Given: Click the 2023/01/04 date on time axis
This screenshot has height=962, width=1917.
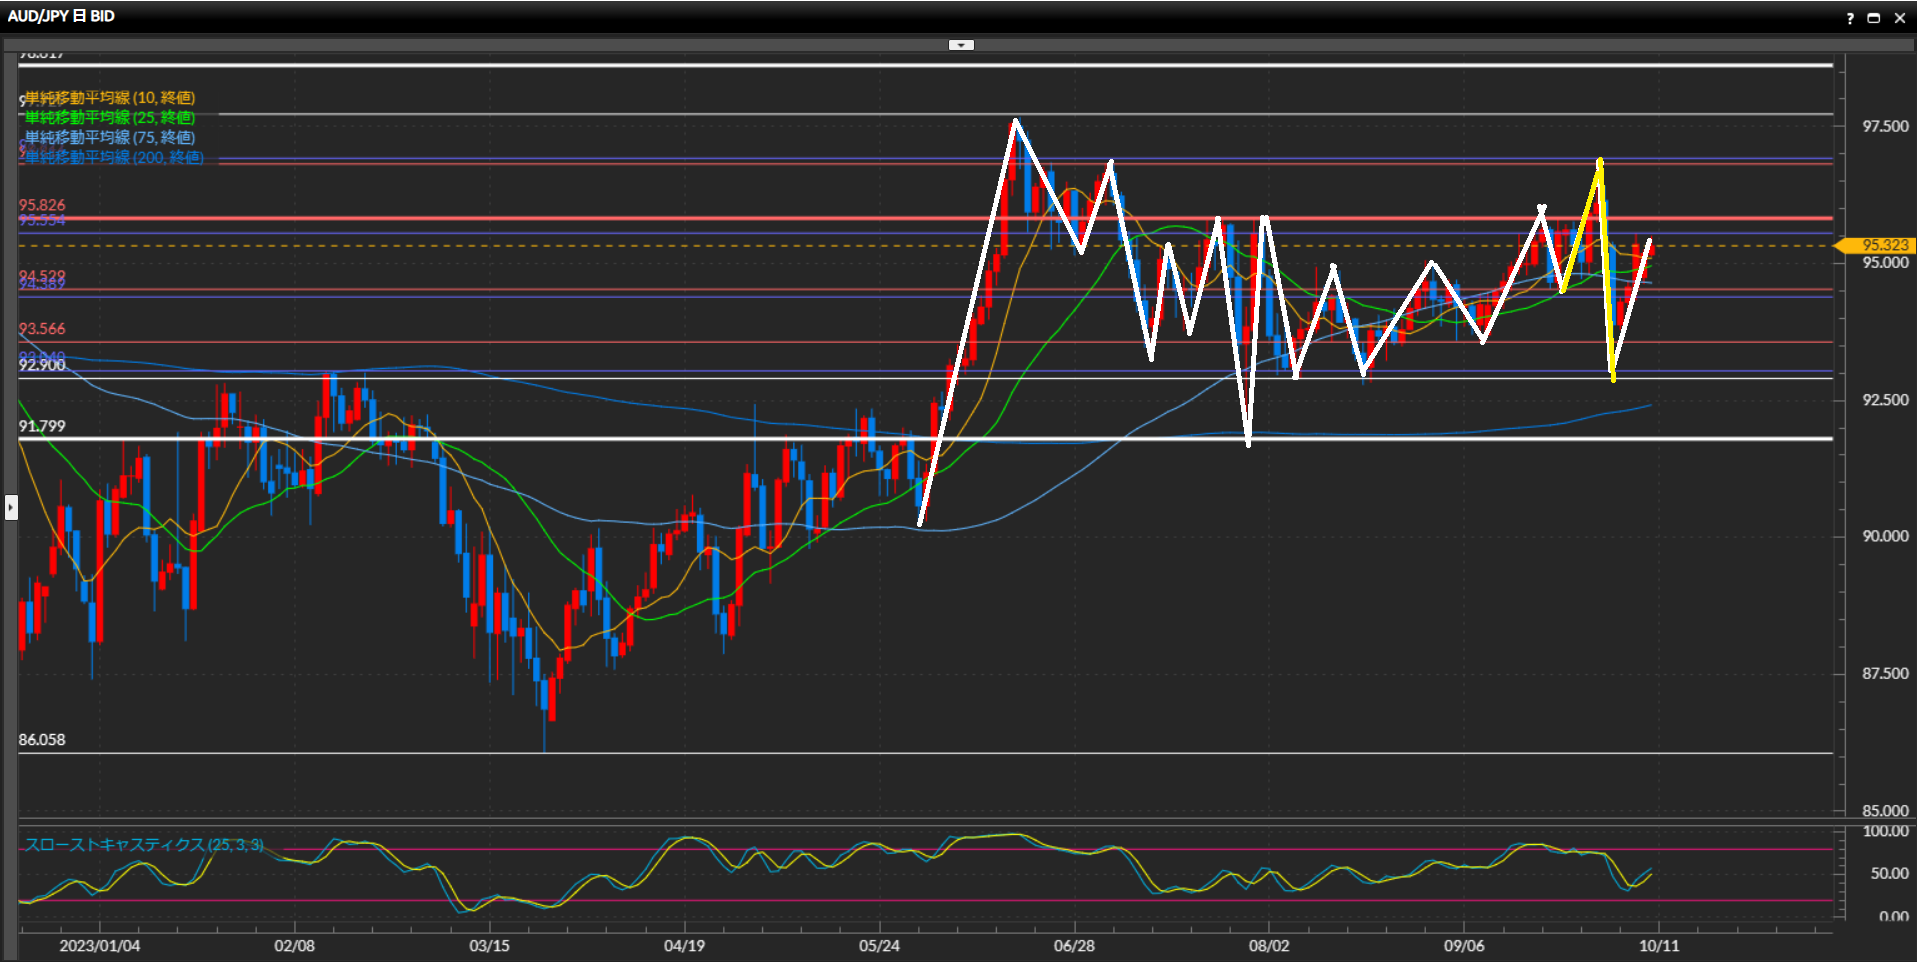Looking at the screenshot, I should pyautogui.click(x=99, y=946).
